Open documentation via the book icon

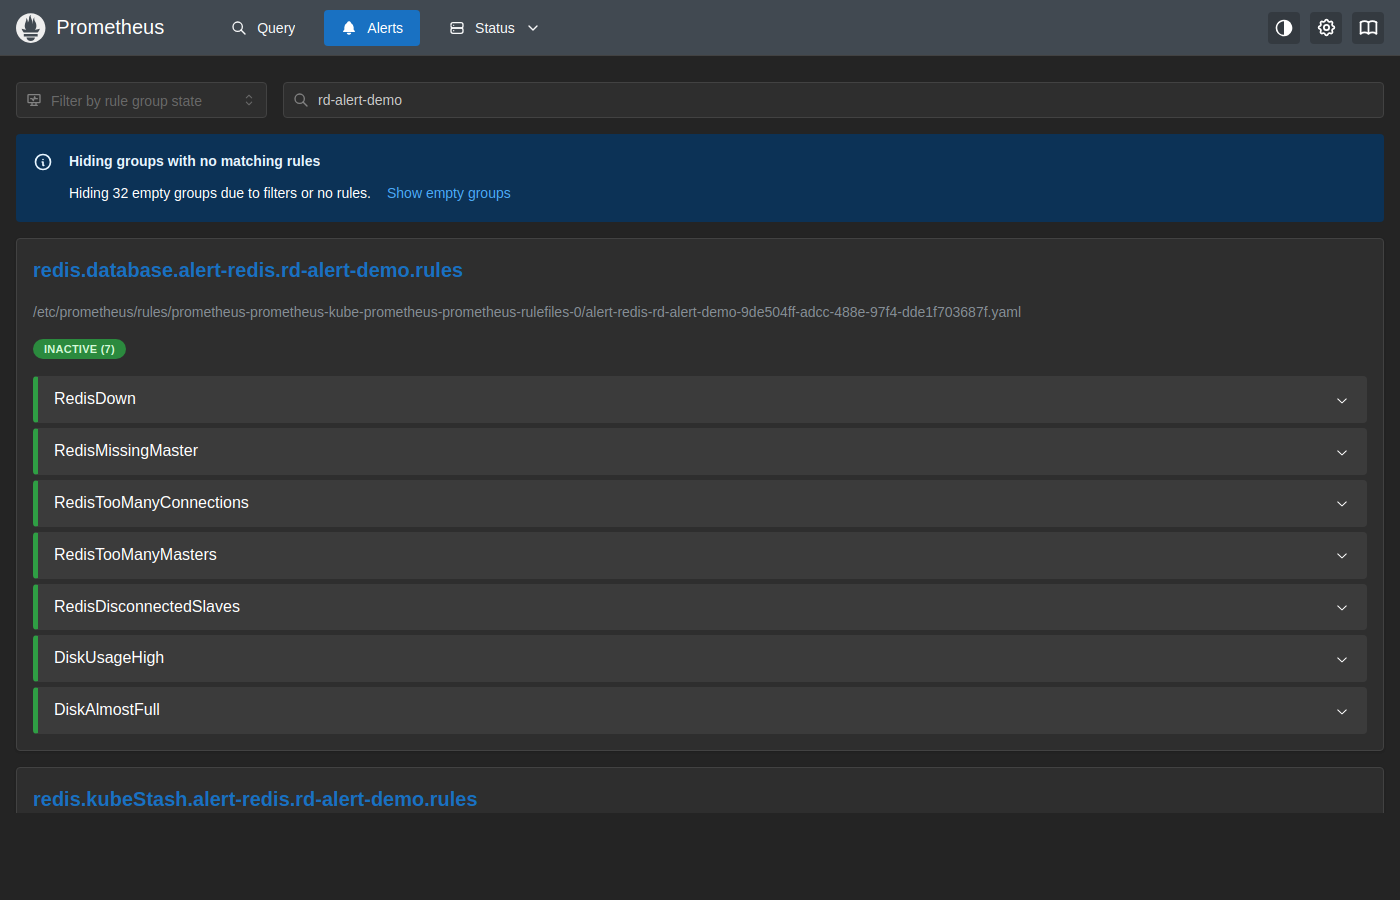tap(1368, 28)
